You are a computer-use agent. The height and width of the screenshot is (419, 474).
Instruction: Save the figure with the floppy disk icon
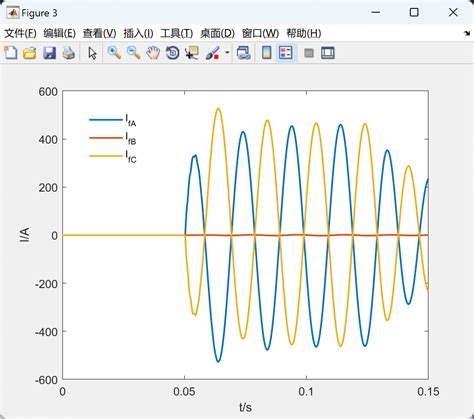point(49,53)
